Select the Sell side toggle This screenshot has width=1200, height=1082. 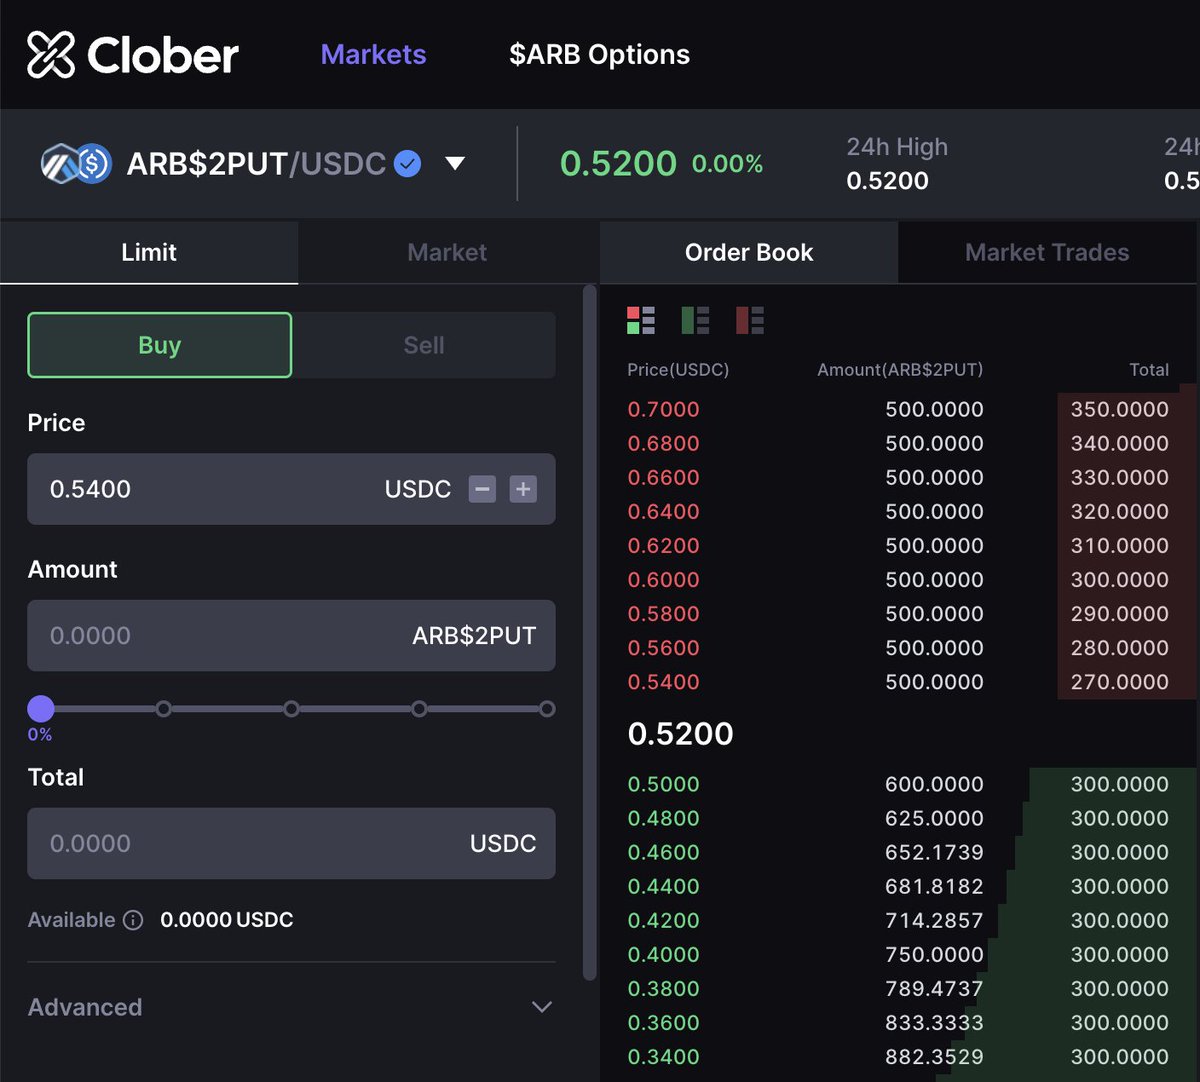click(424, 345)
